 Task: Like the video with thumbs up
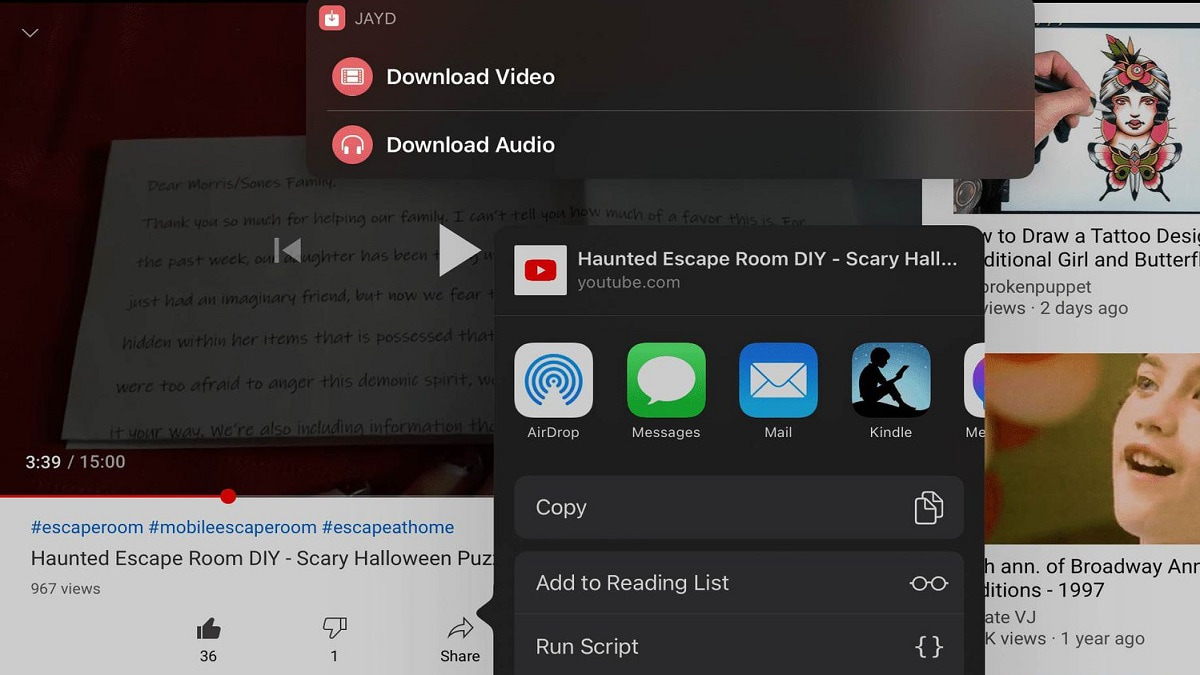208,629
